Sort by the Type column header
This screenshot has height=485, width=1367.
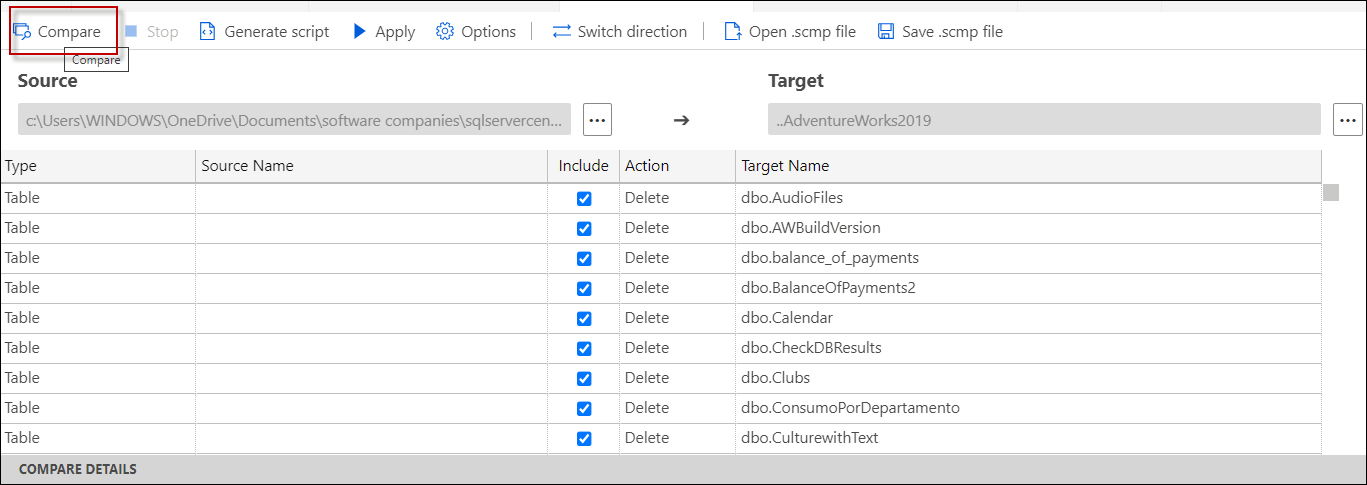click(21, 166)
